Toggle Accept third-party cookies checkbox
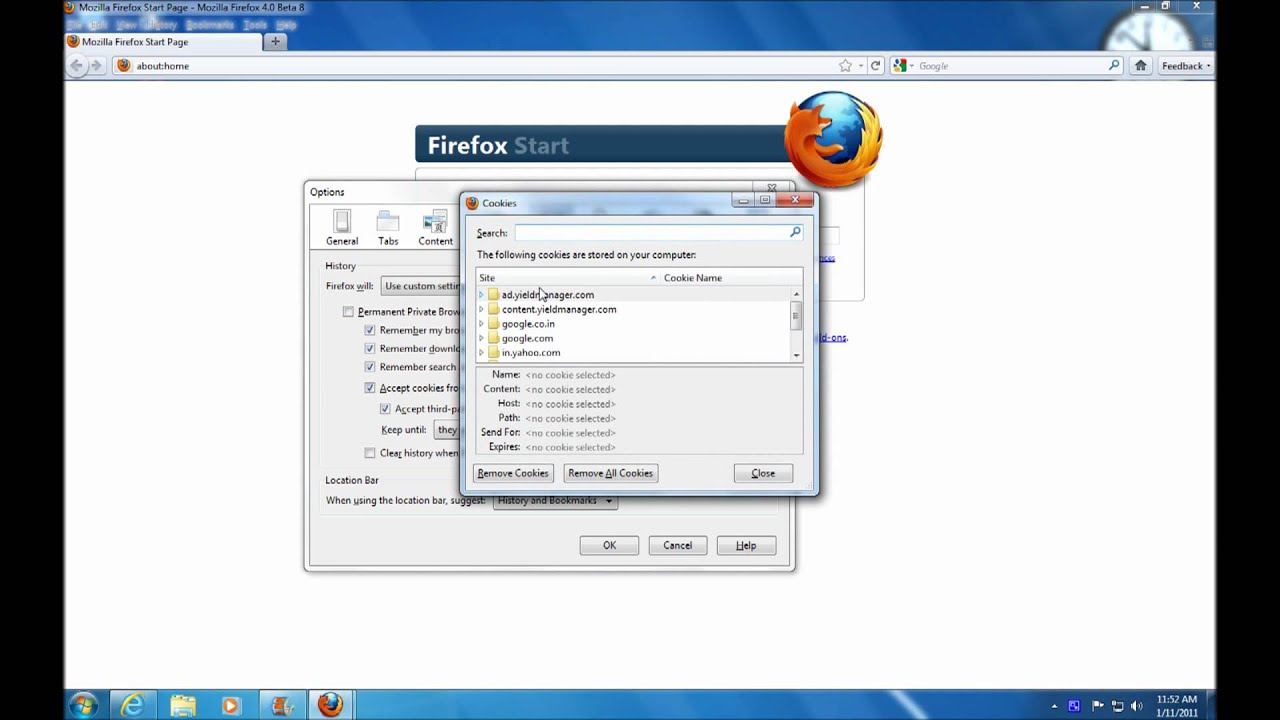This screenshot has height=720, width=1280. coord(385,409)
